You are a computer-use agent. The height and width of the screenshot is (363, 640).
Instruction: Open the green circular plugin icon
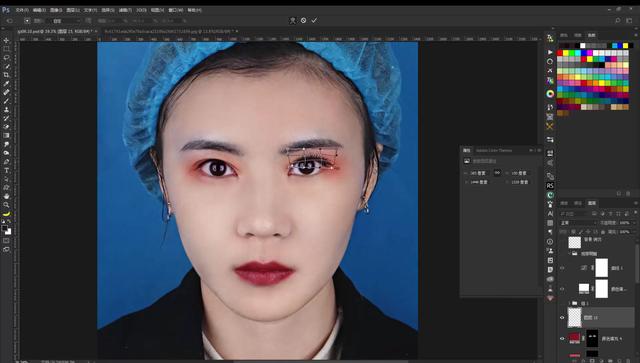click(550, 195)
